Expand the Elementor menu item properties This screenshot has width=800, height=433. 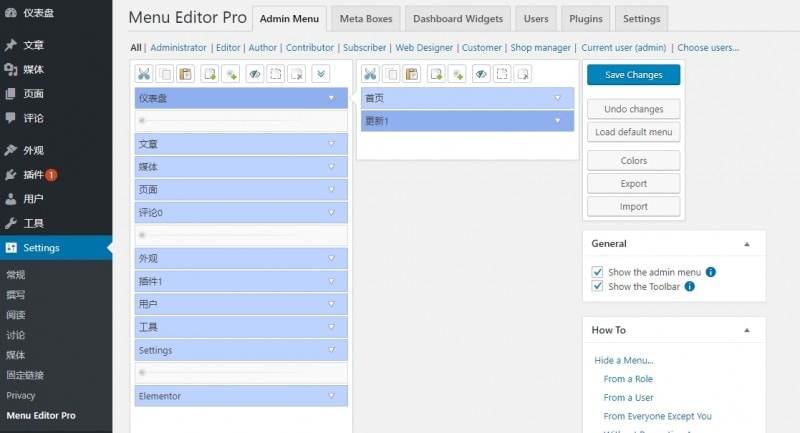point(332,396)
